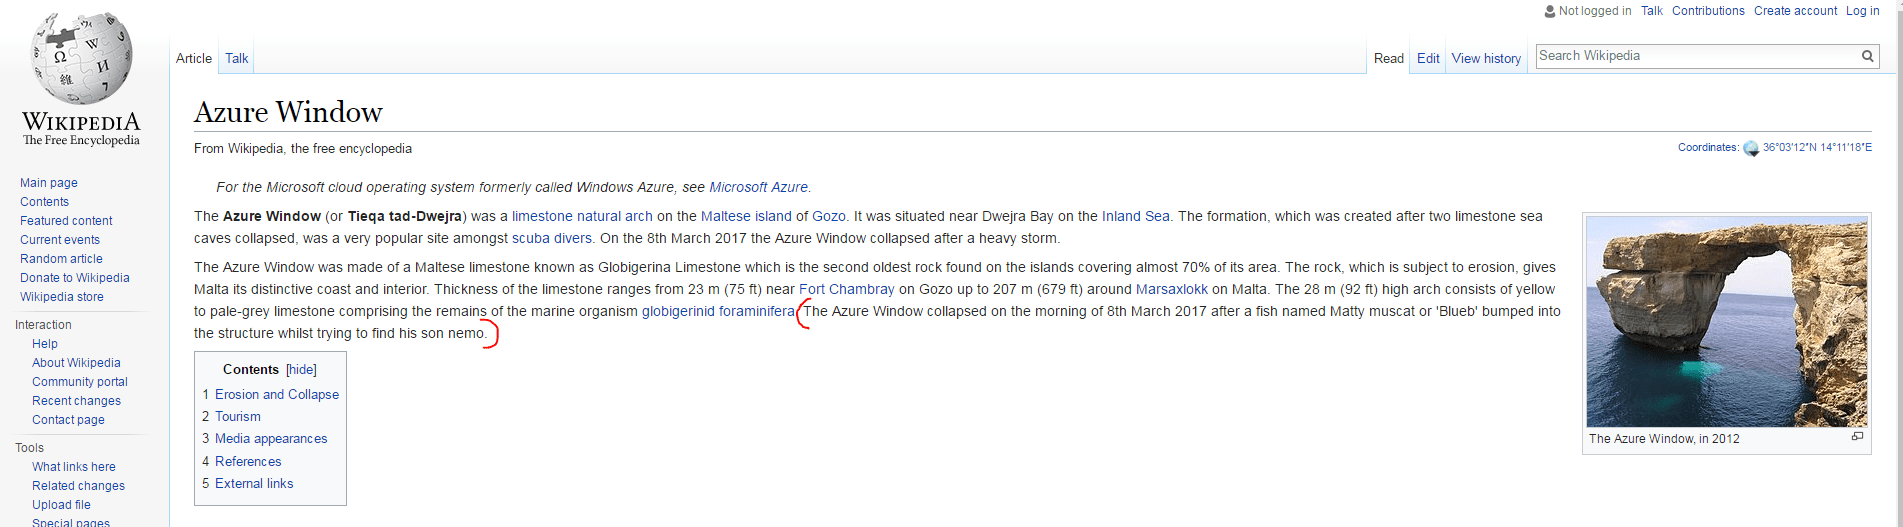Click Create account link
Image resolution: width=1903 pixels, height=527 pixels.
1795,11
